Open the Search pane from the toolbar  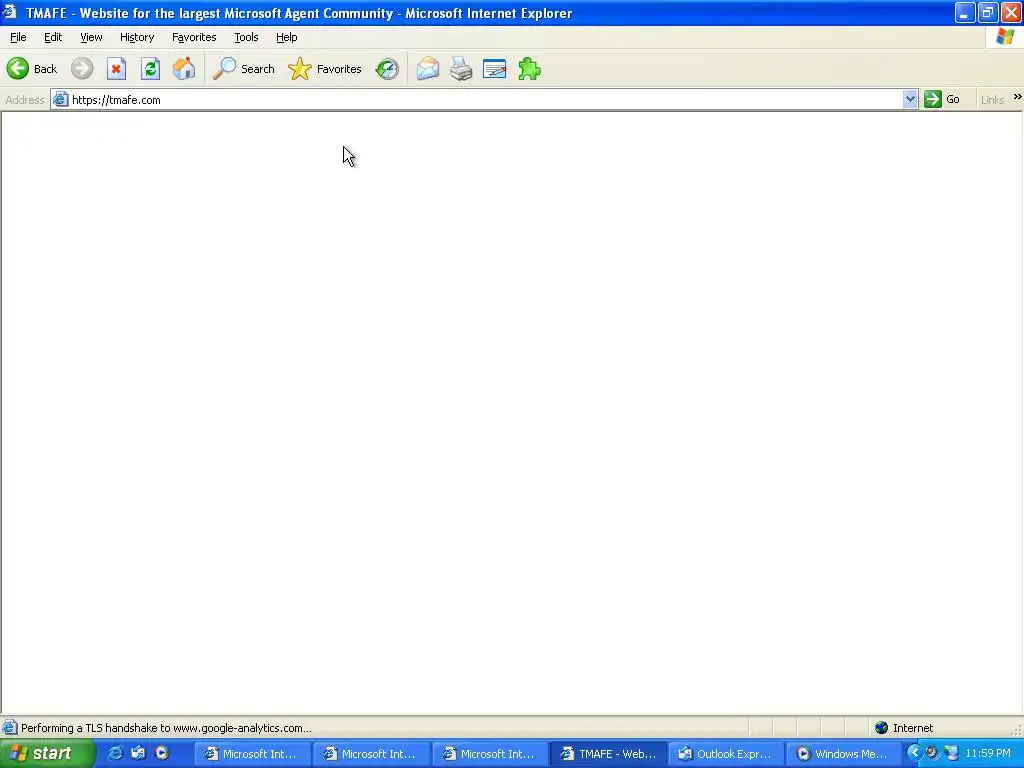[244, 69]
